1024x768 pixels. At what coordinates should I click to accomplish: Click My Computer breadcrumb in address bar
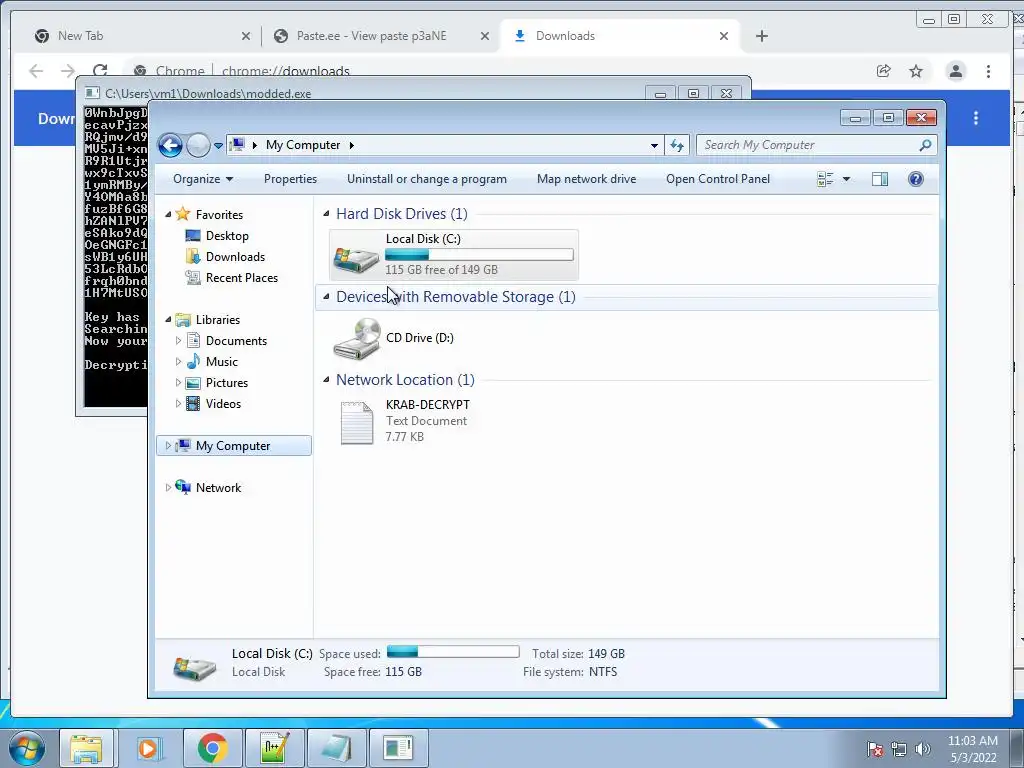[x=302, y=145]
